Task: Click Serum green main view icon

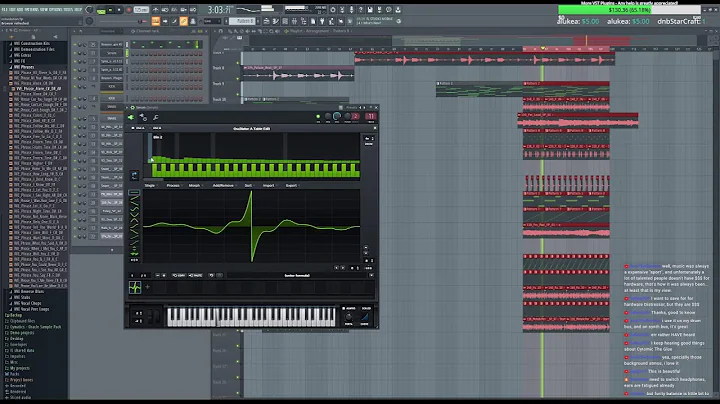Action: tap(131, 118)
